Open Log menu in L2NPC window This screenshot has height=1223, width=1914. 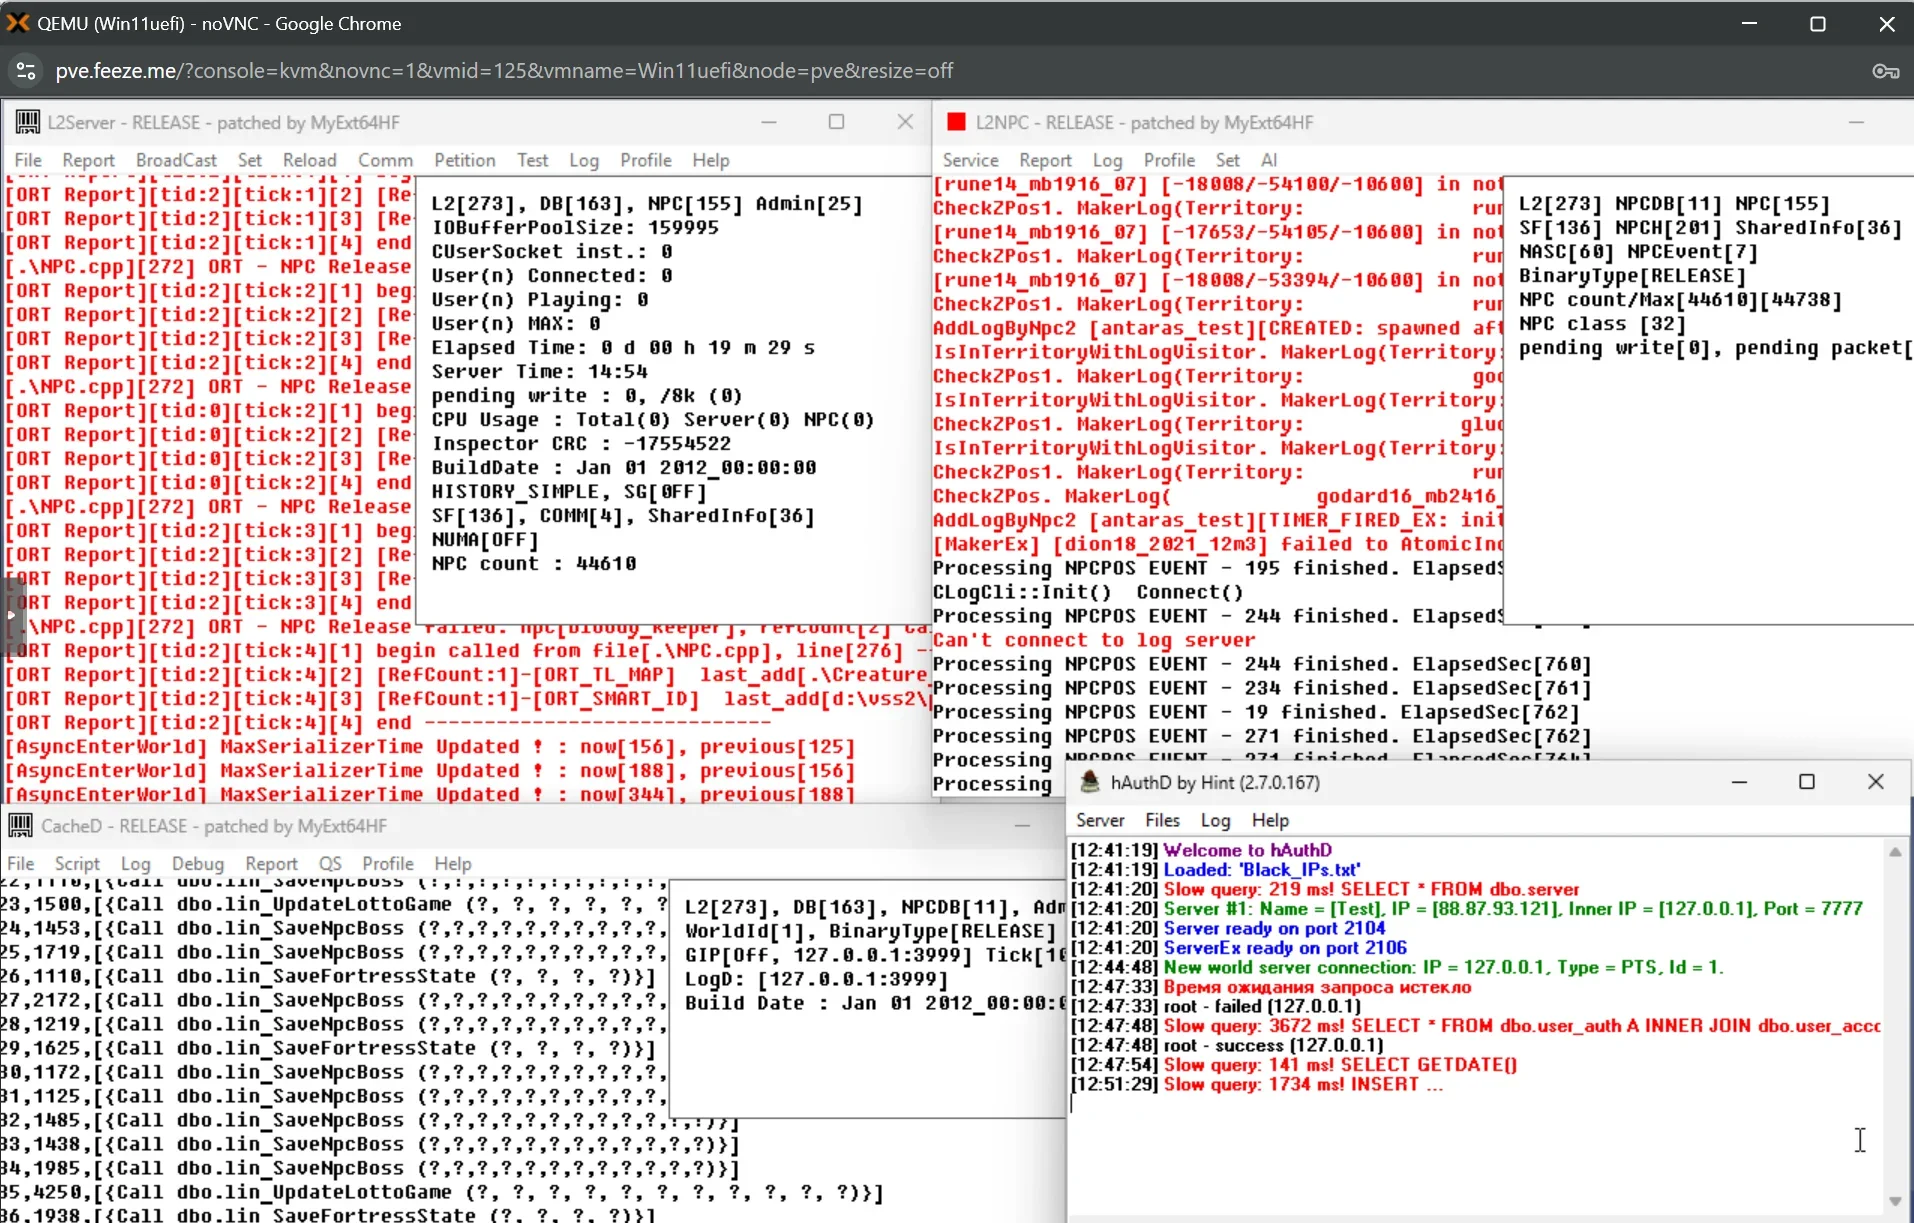[x=1107, y=160]
